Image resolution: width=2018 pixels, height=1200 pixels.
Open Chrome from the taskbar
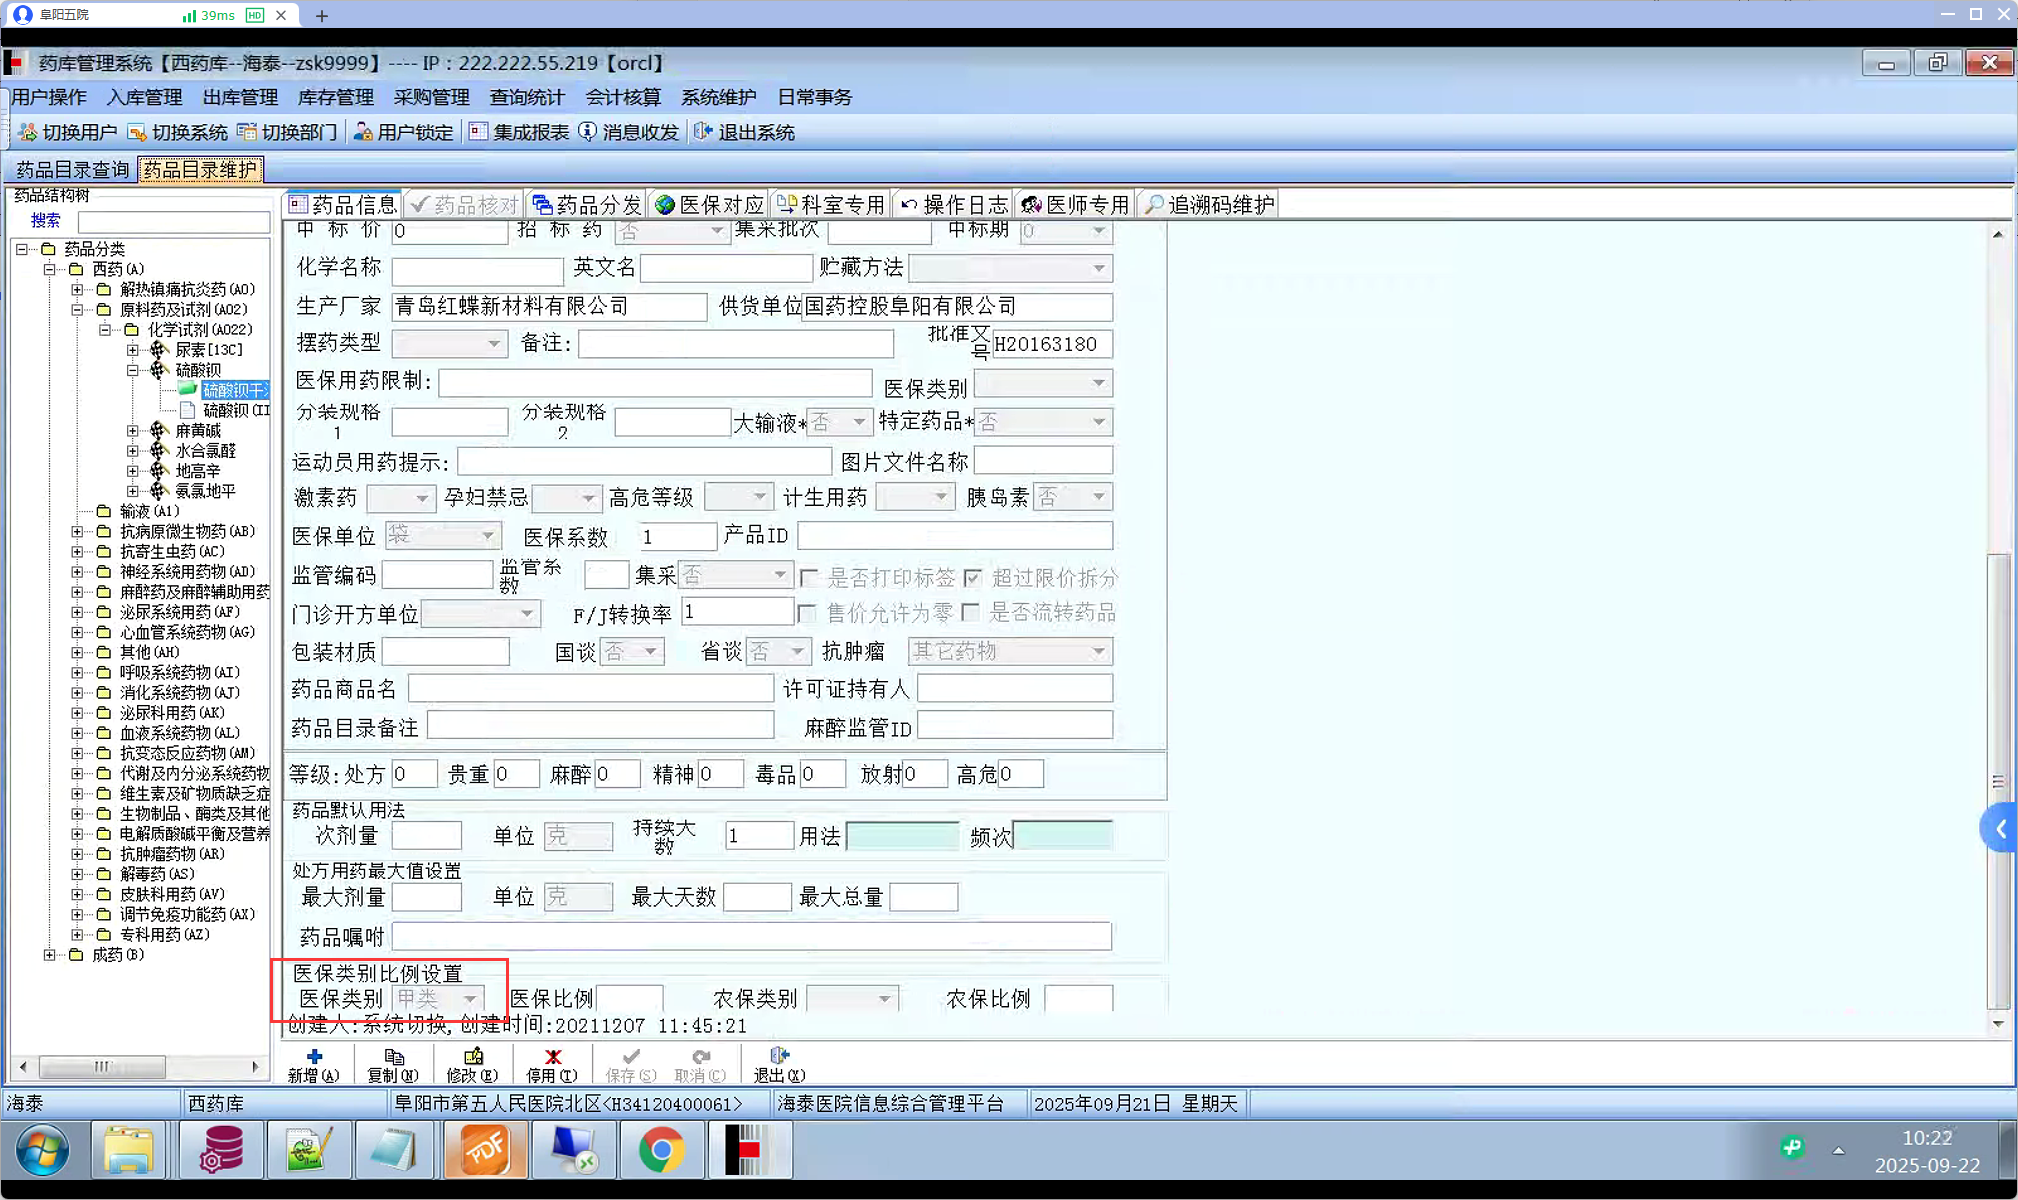point(661,1150)
